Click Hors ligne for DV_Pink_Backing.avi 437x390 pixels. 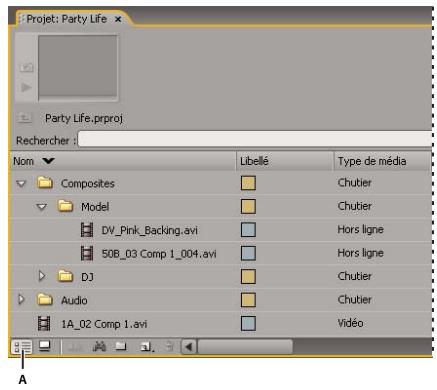360,230
